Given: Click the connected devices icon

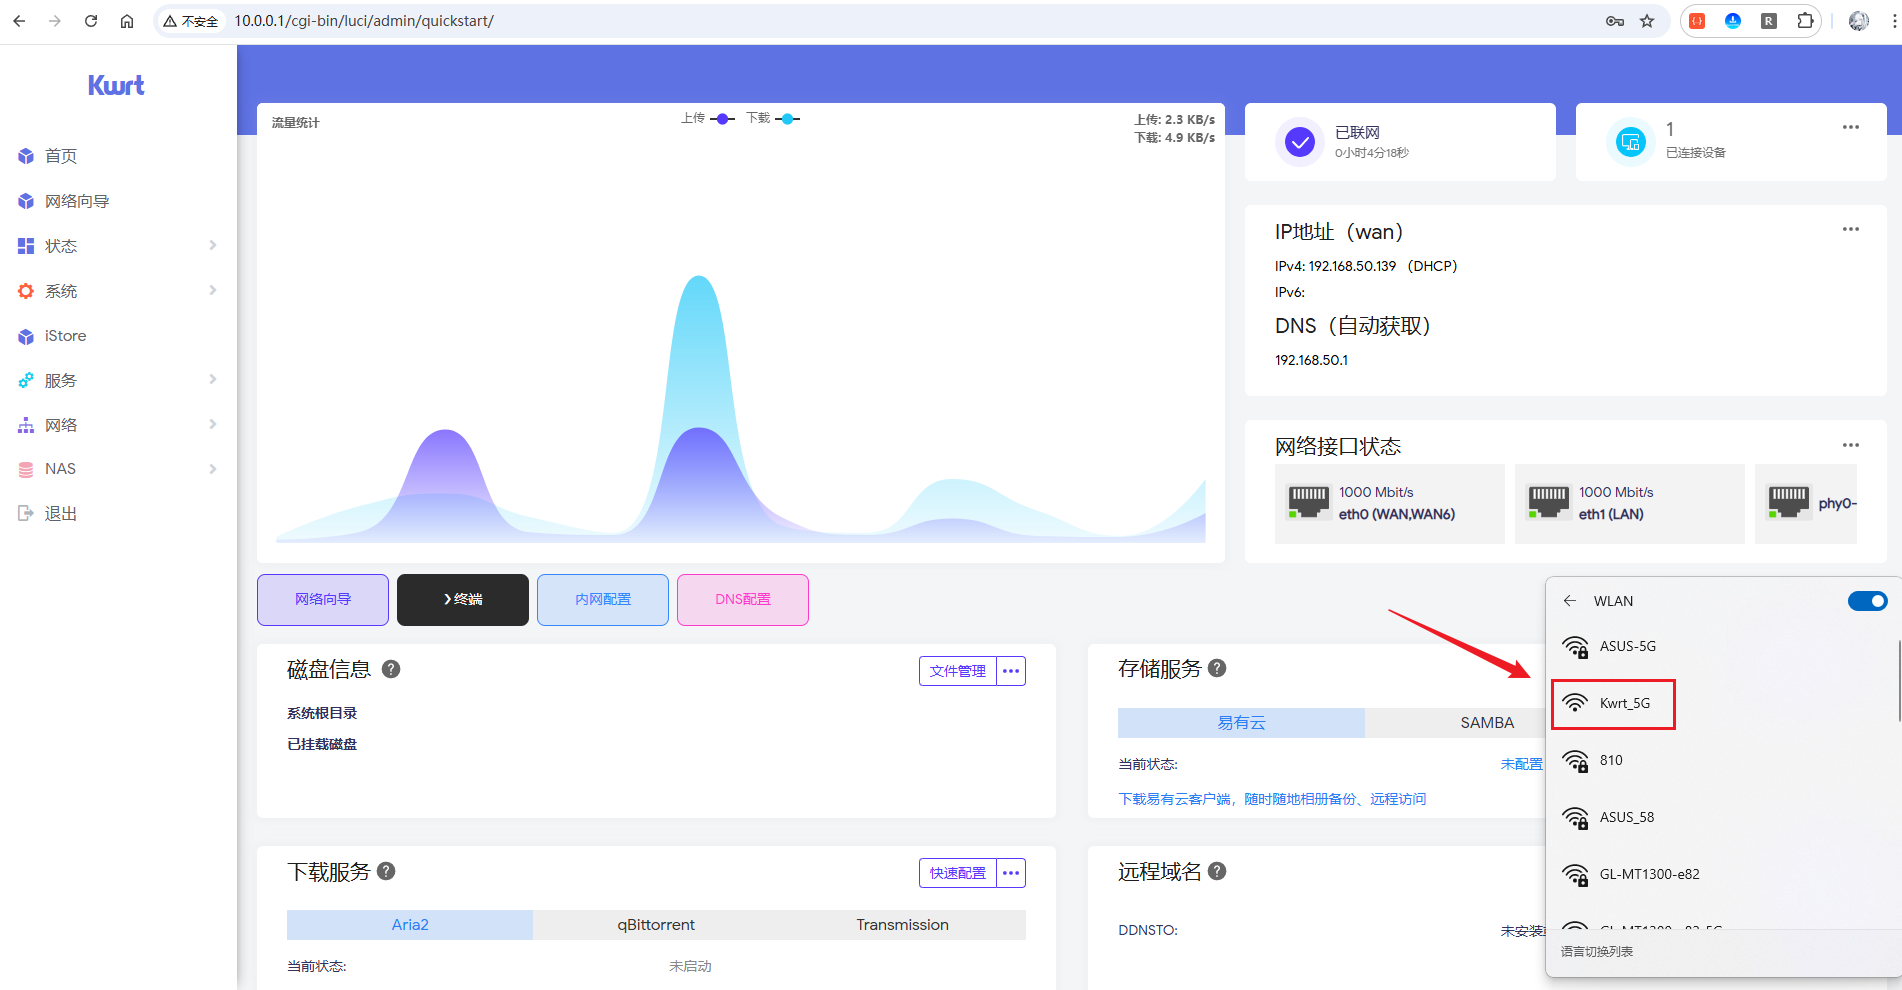Looking at the screenshot, I should point(1630,142).
